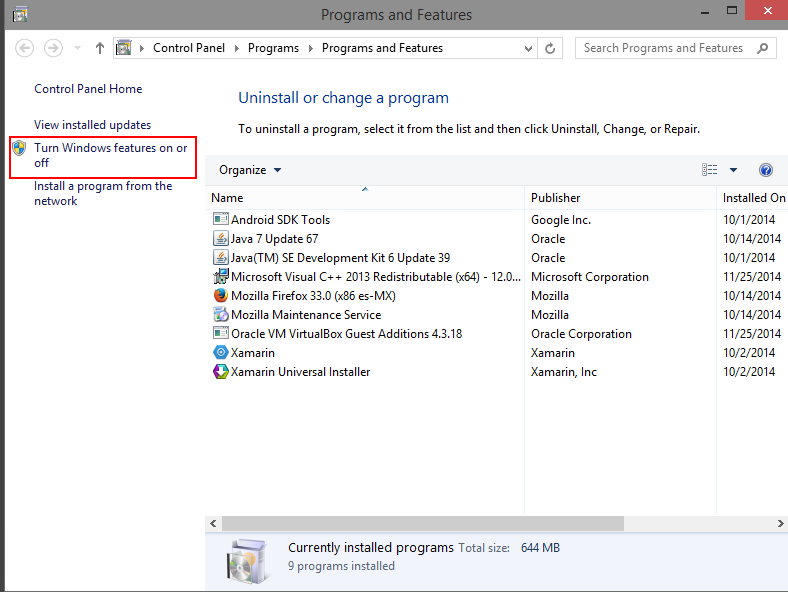Image resolution: width=788 pixels, height=592 pixels.
Task: Select Programs in breadcrumb path
Action: click(273, 48)
